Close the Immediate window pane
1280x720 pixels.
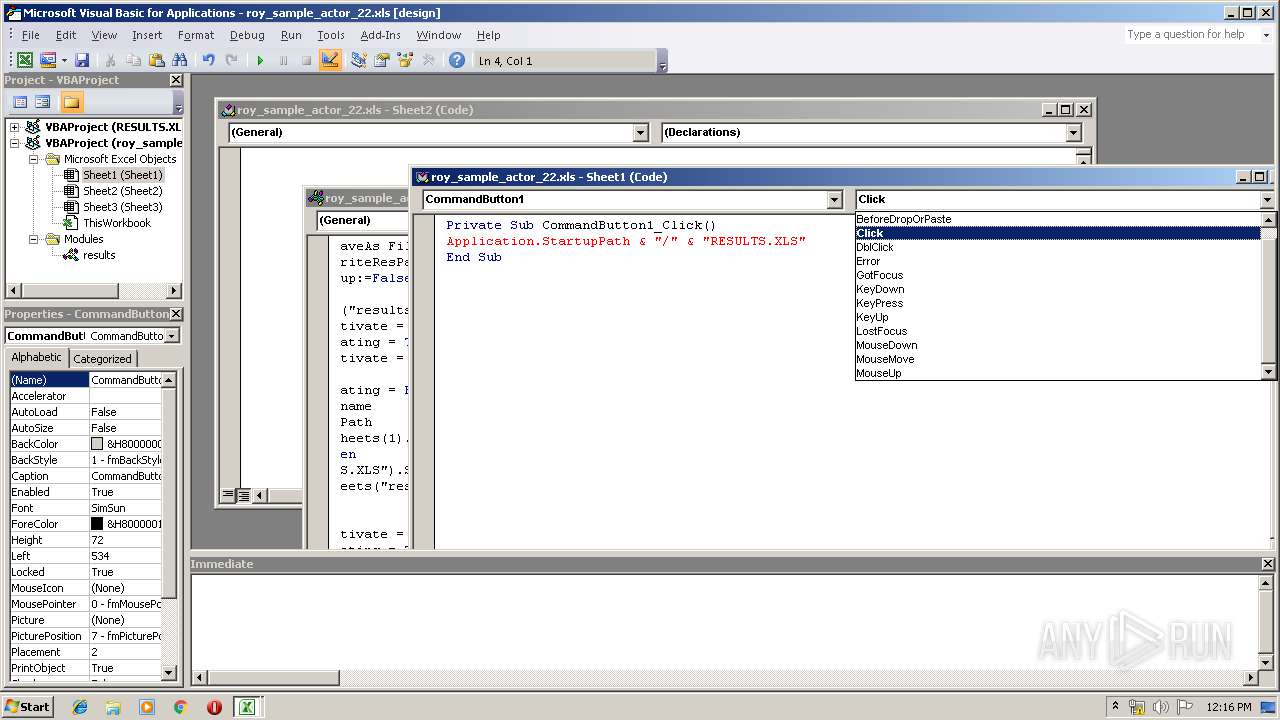click(1270, 564)
